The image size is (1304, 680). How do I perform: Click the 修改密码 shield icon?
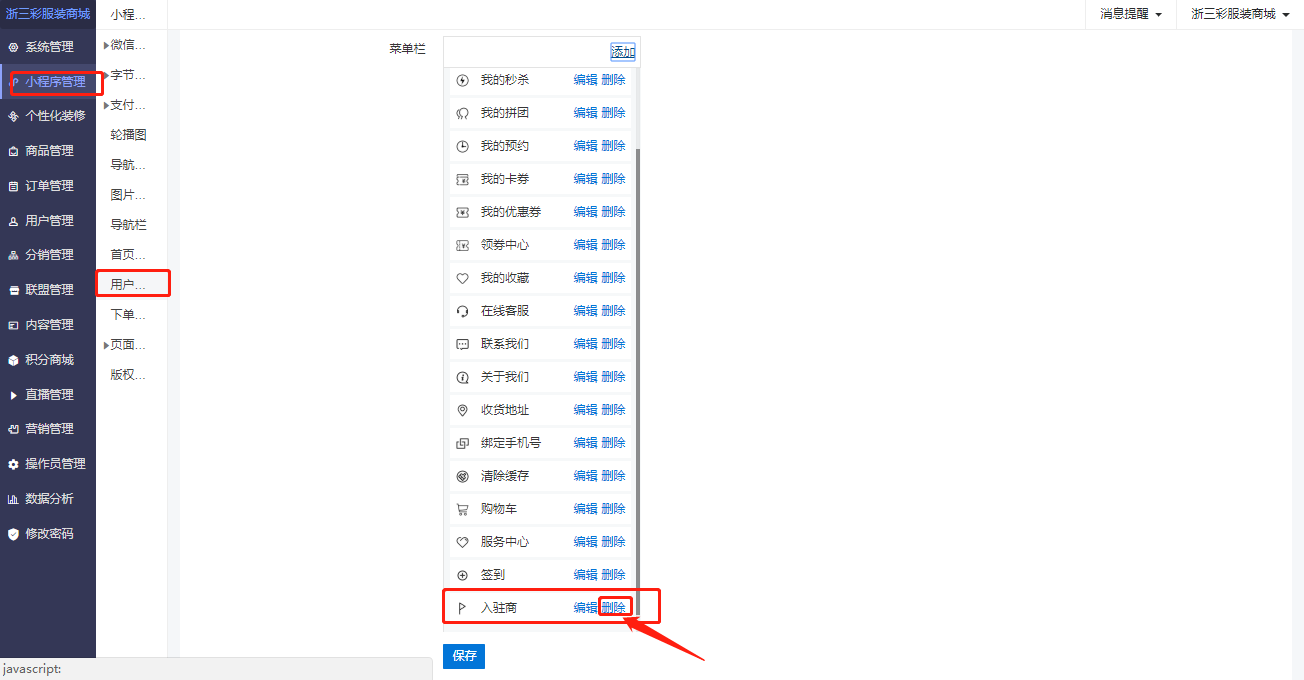coord(13,534)
